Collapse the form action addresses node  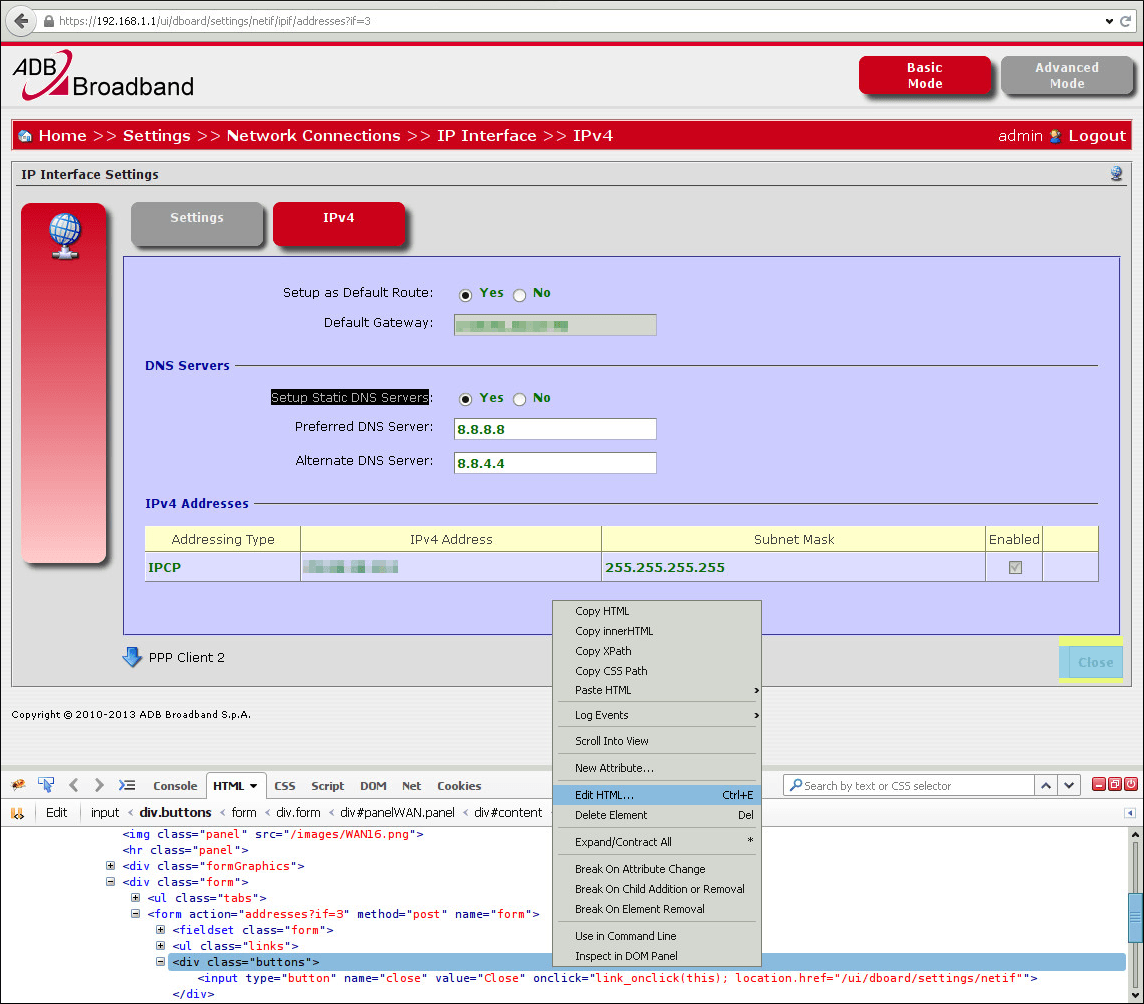click(135, 914)
